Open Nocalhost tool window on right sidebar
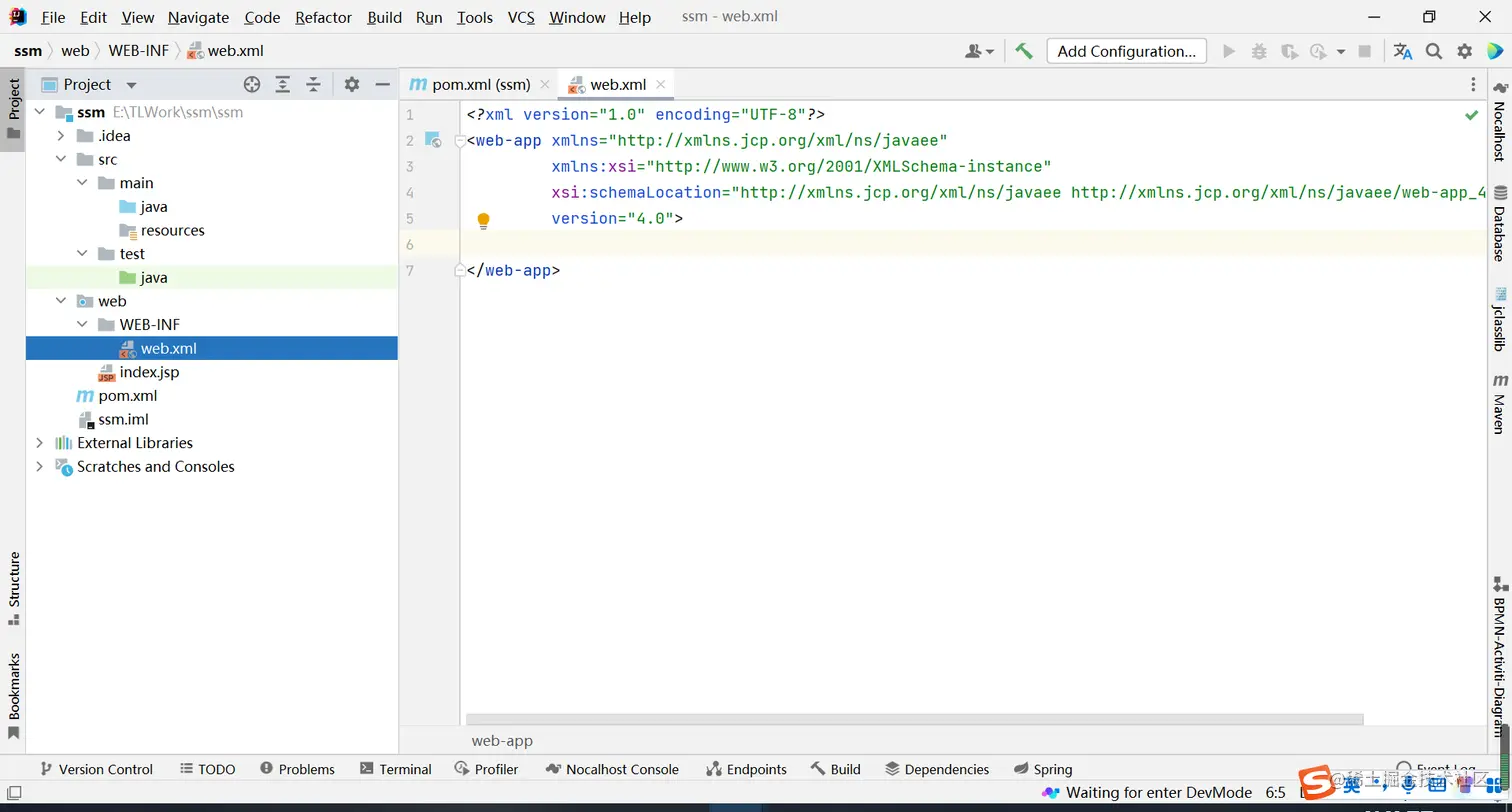 (x=1499, y=122)
